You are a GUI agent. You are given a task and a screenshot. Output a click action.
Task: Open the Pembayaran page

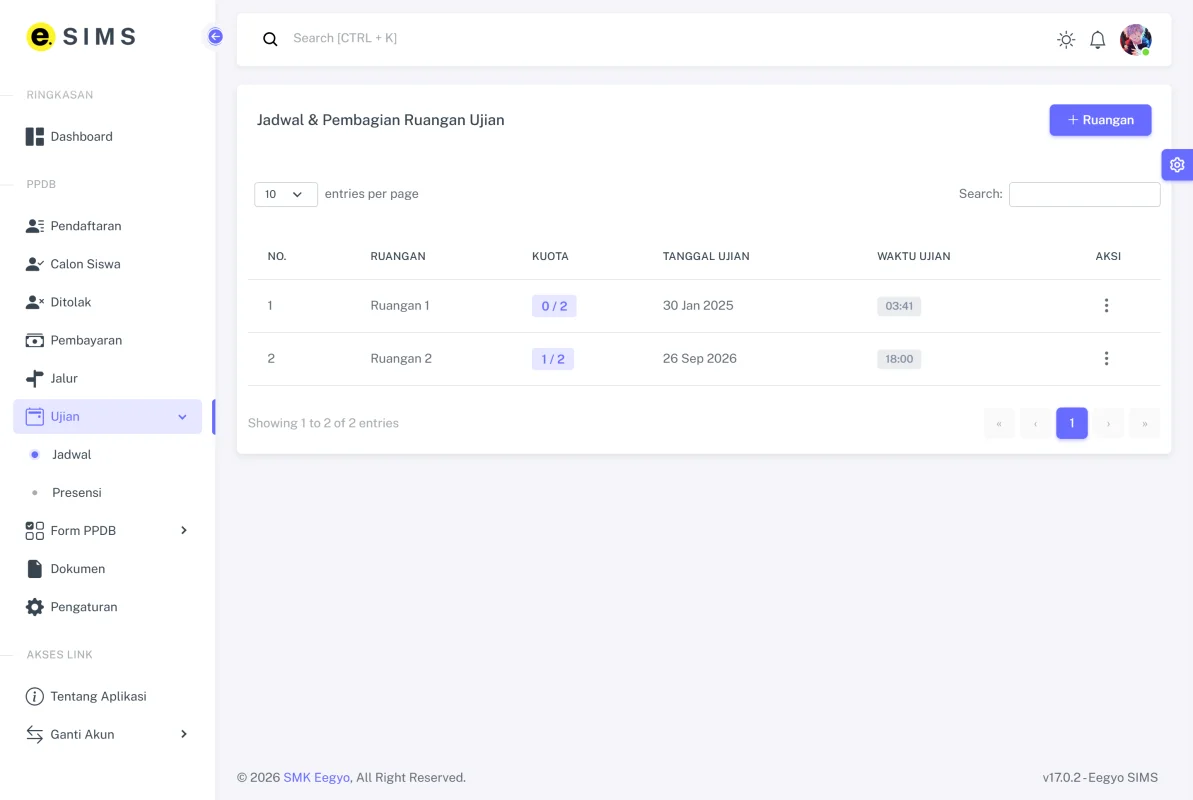tap(107, 340)
